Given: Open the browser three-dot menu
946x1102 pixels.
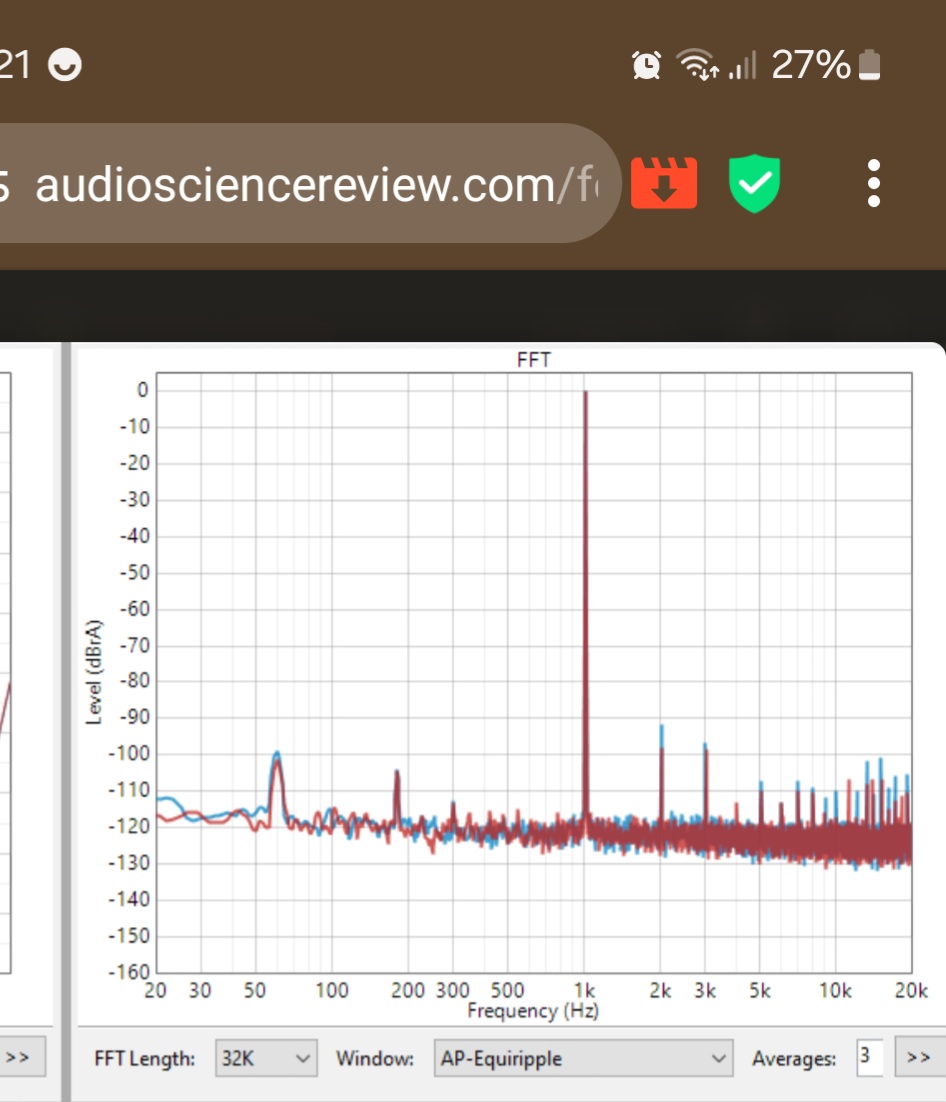Looking at the screenshot, I should point(874,183).
